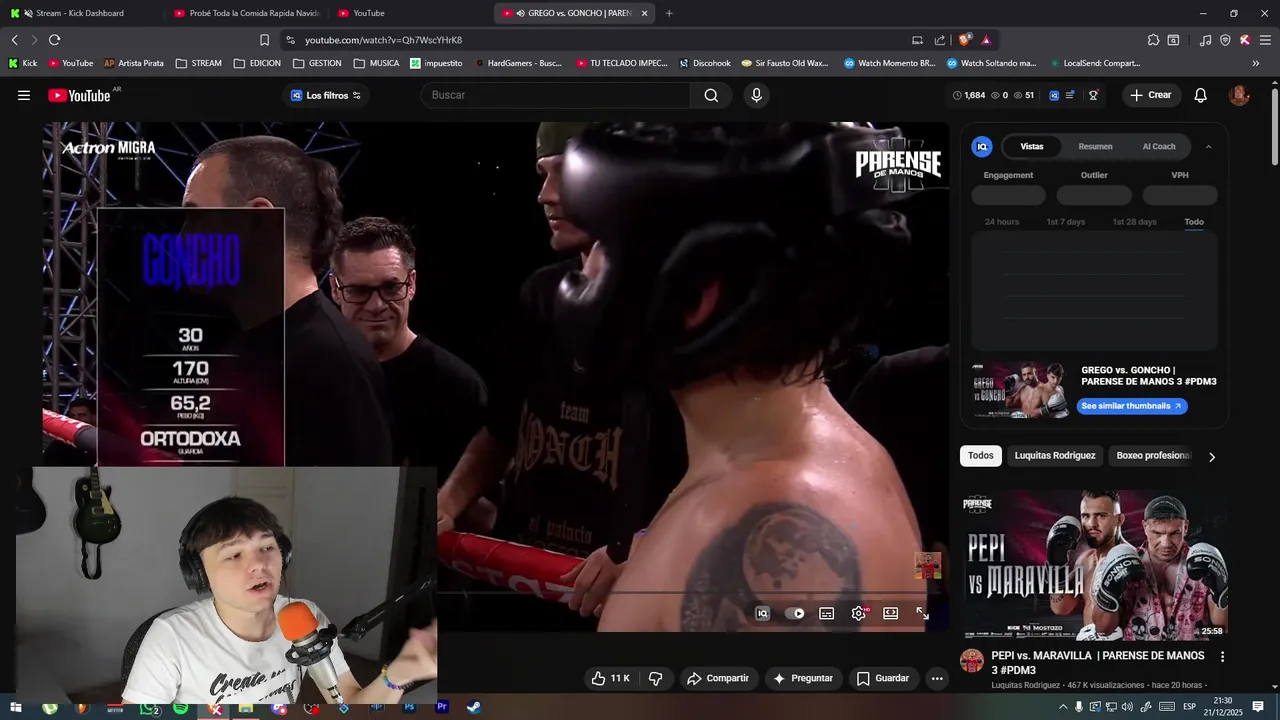Open the EDICION bookmarks folder
Screen dimensions: 1280x720
pos(258,63)
